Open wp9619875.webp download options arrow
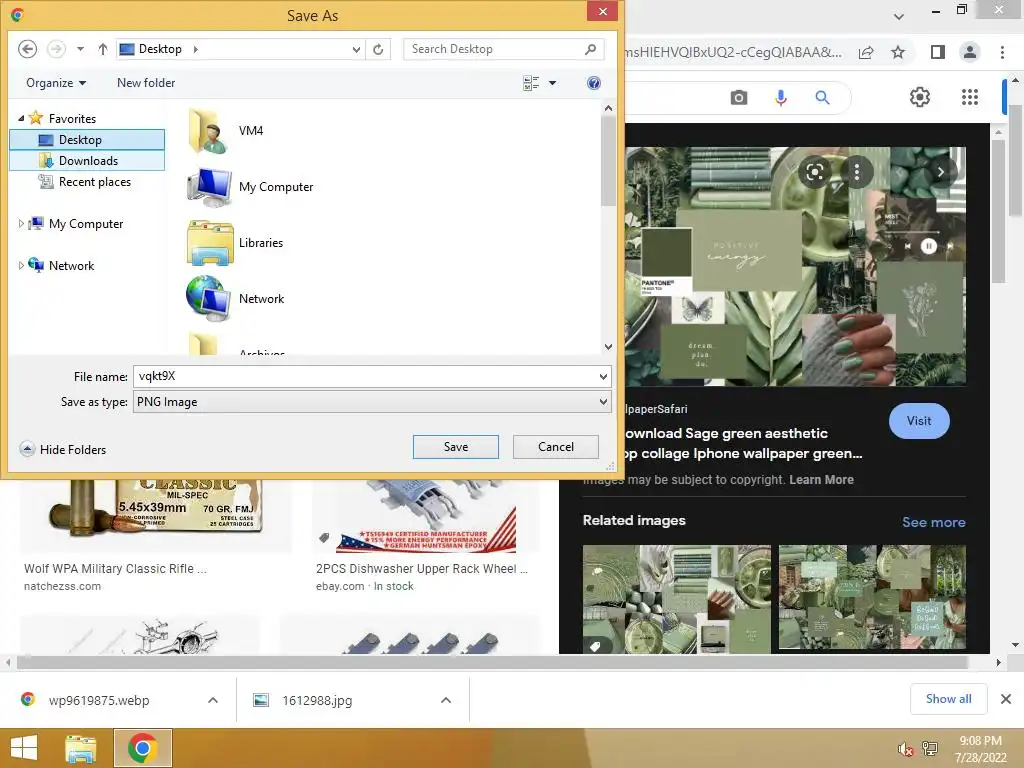1024x768 pixels. pyautogui.click(x=213, y=700)
